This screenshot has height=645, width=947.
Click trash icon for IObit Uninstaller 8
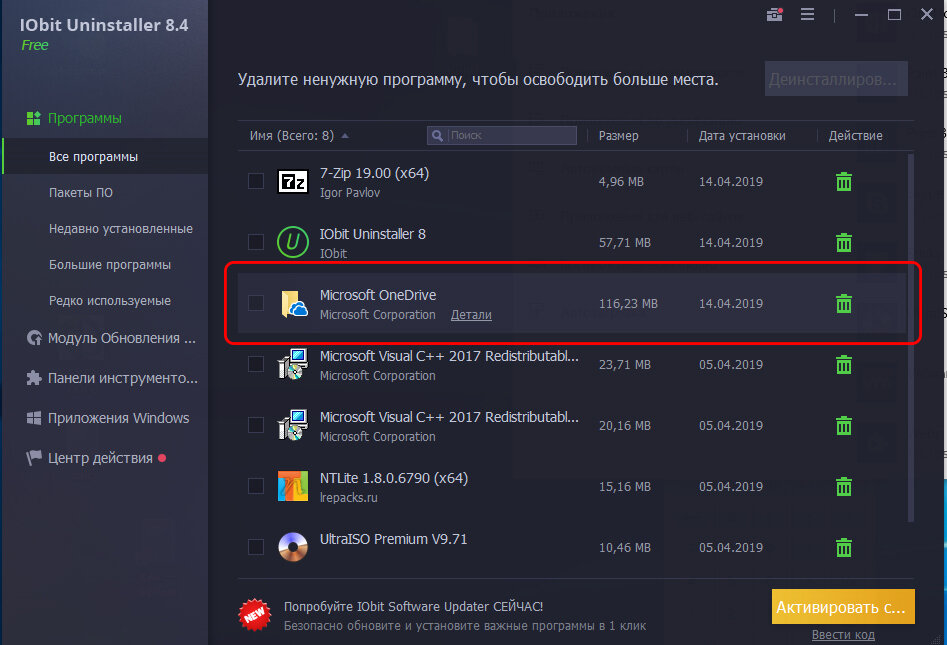[843, 242]
